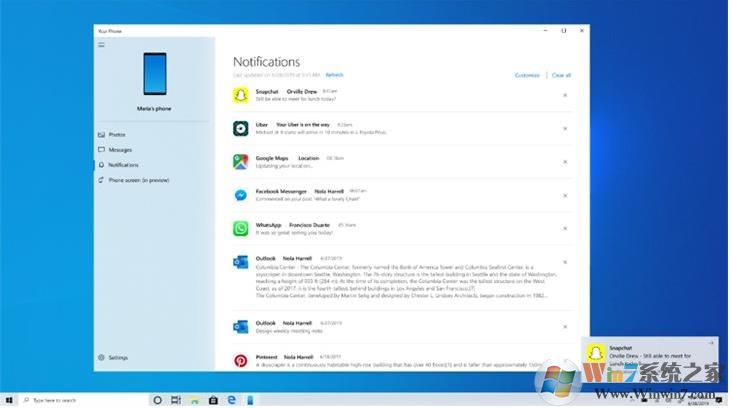Screen dimensions: 732x408
Task: Dismiss the Facebook Messenger notification
Action: point(565,196)
